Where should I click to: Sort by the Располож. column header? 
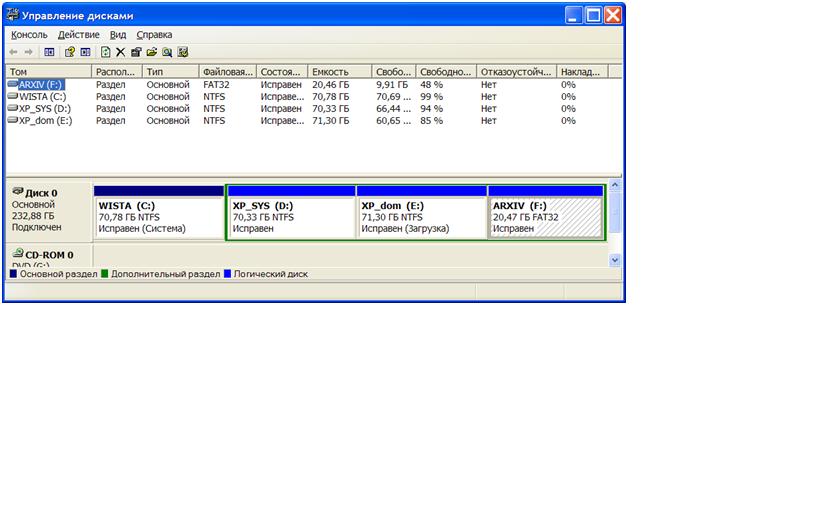[116, 71]
